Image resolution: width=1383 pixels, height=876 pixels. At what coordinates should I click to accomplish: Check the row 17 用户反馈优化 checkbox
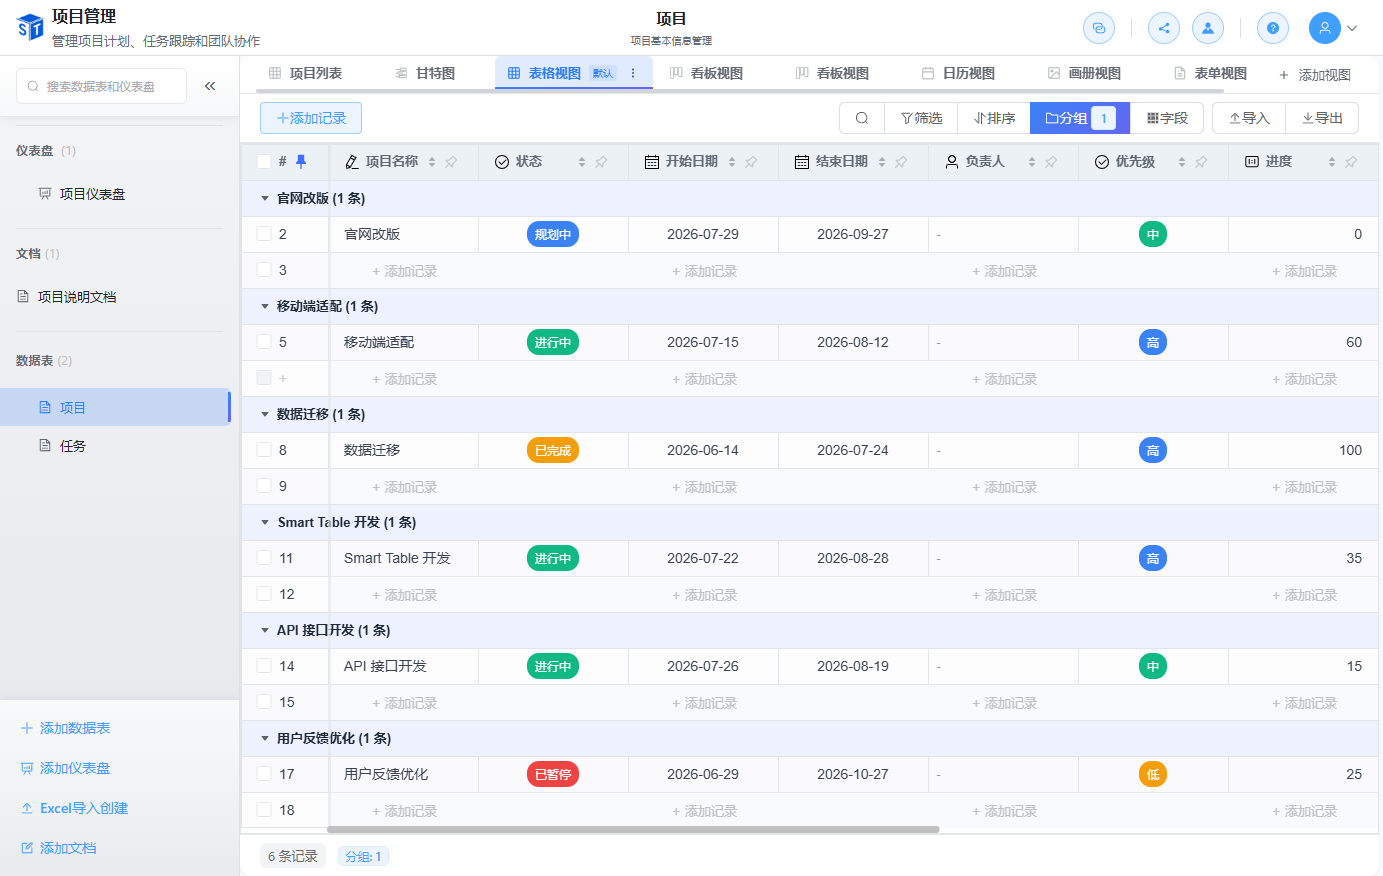264,773
